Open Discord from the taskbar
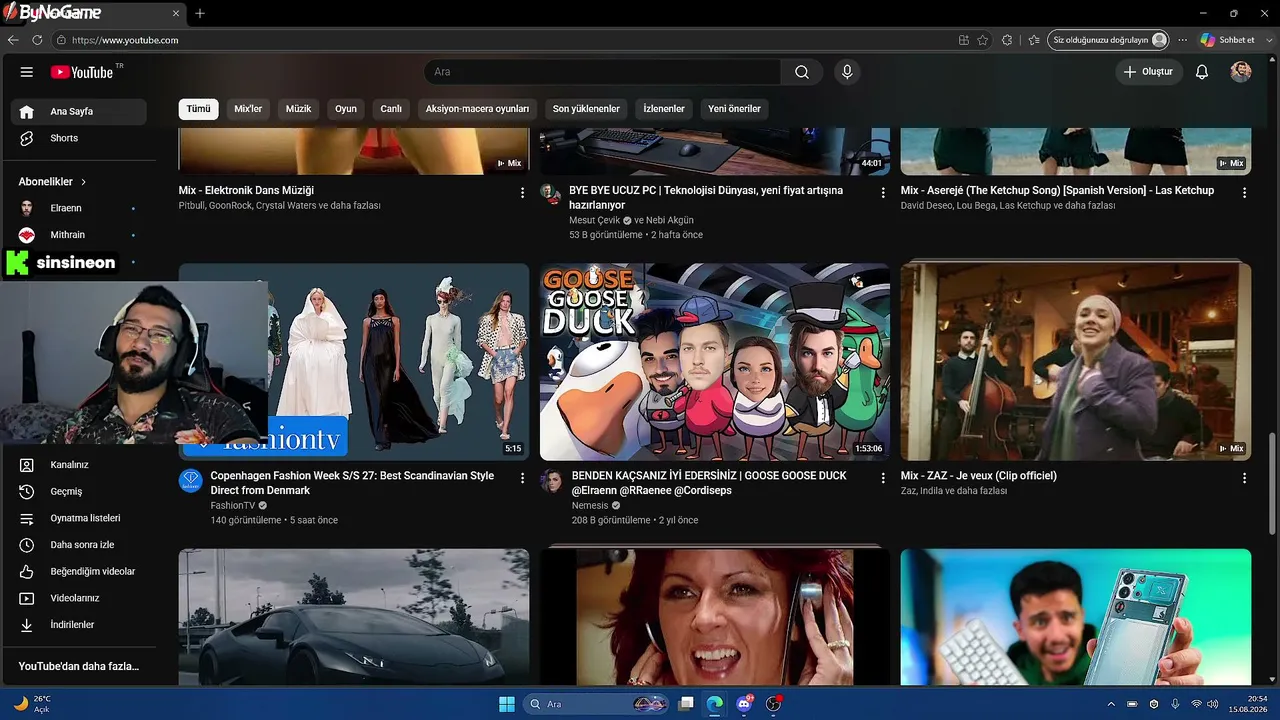The height and width of the screenshot is (720, 1280). pos(744,704)
